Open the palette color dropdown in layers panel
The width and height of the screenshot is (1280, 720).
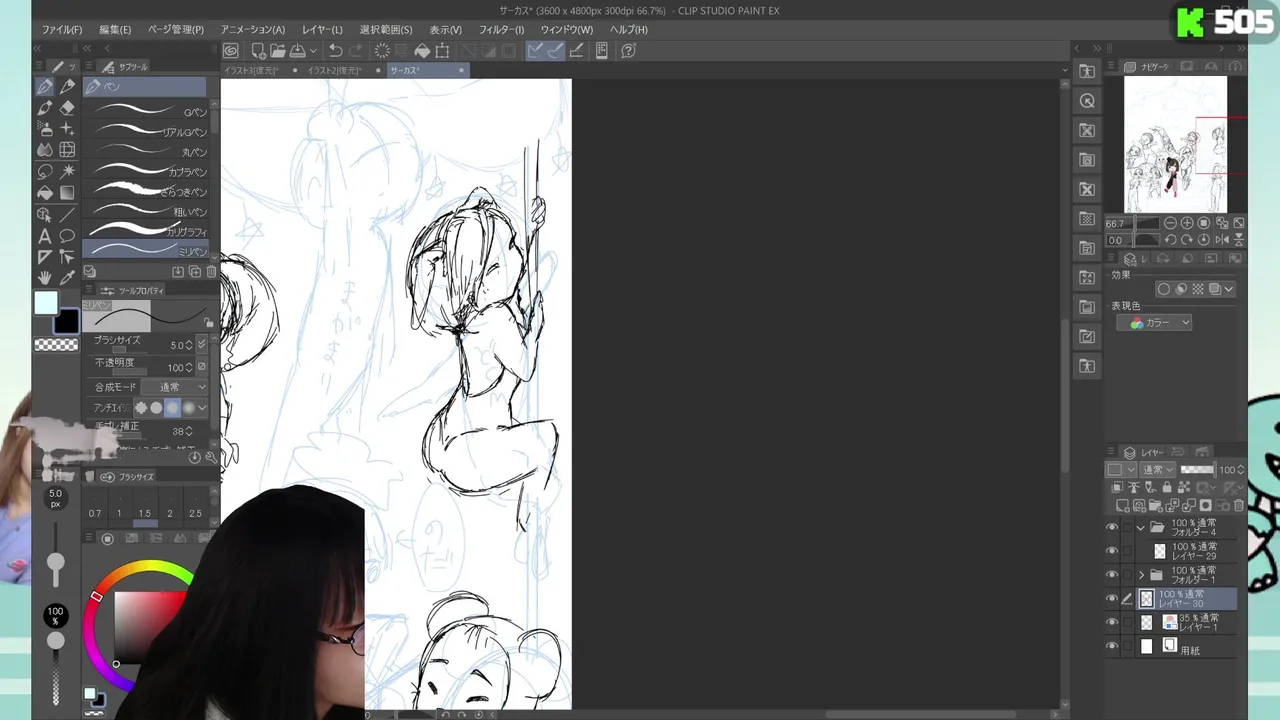(1121, 470)
